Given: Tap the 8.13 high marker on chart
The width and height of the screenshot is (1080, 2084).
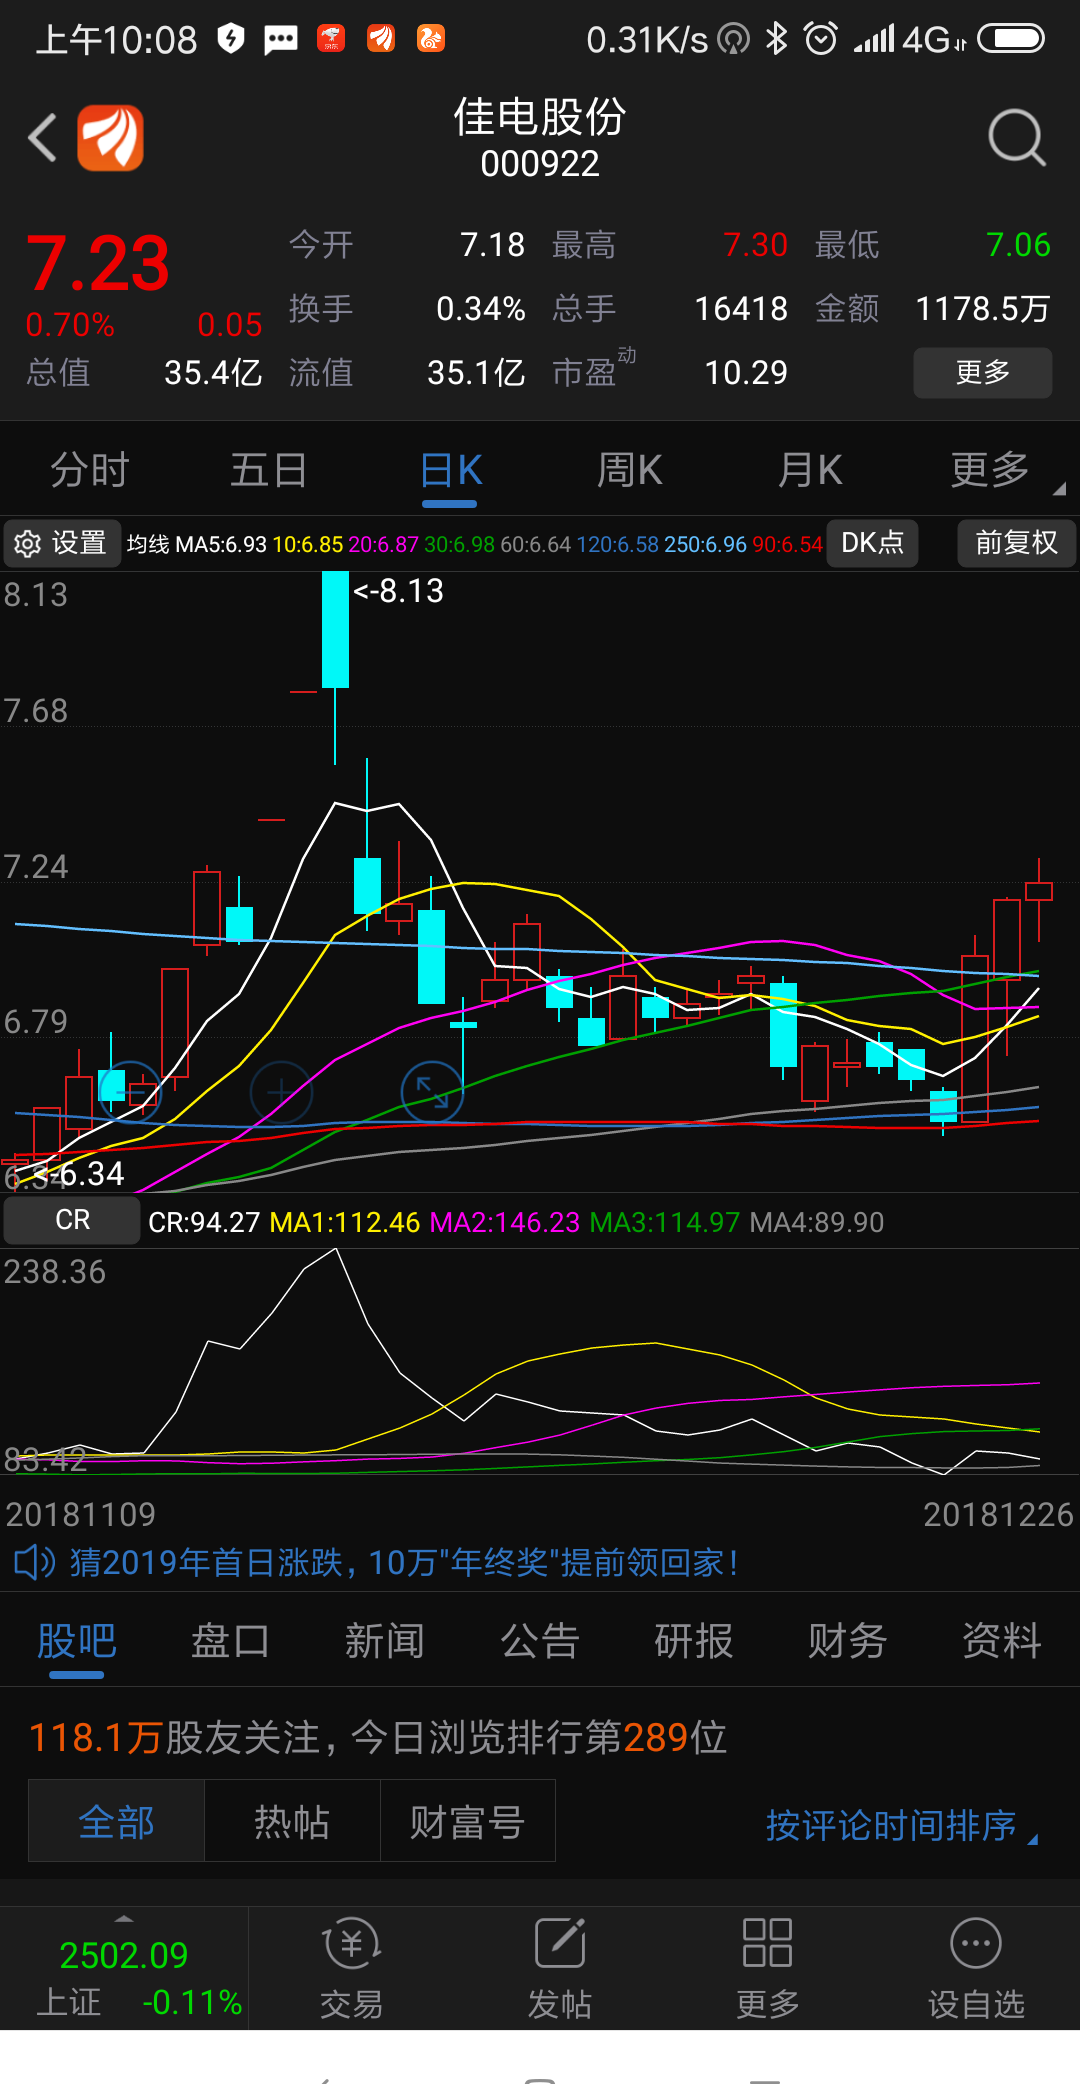Looking at the screenshot, I should click(398, 591).
